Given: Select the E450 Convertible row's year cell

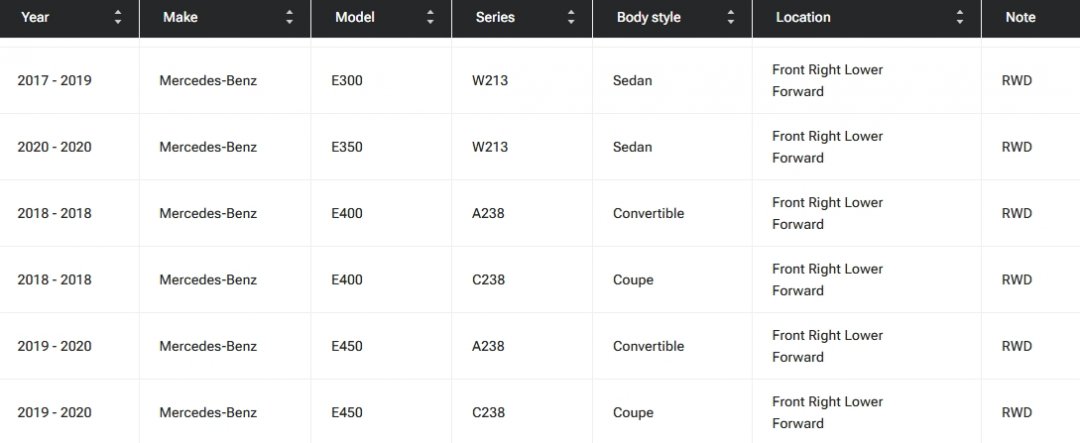Looking at the screenshot, I should (54, 346).
